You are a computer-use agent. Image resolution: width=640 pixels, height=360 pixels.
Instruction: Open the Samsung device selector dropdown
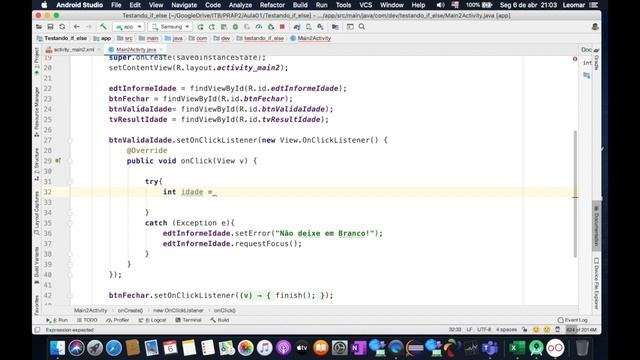(171, 27)
